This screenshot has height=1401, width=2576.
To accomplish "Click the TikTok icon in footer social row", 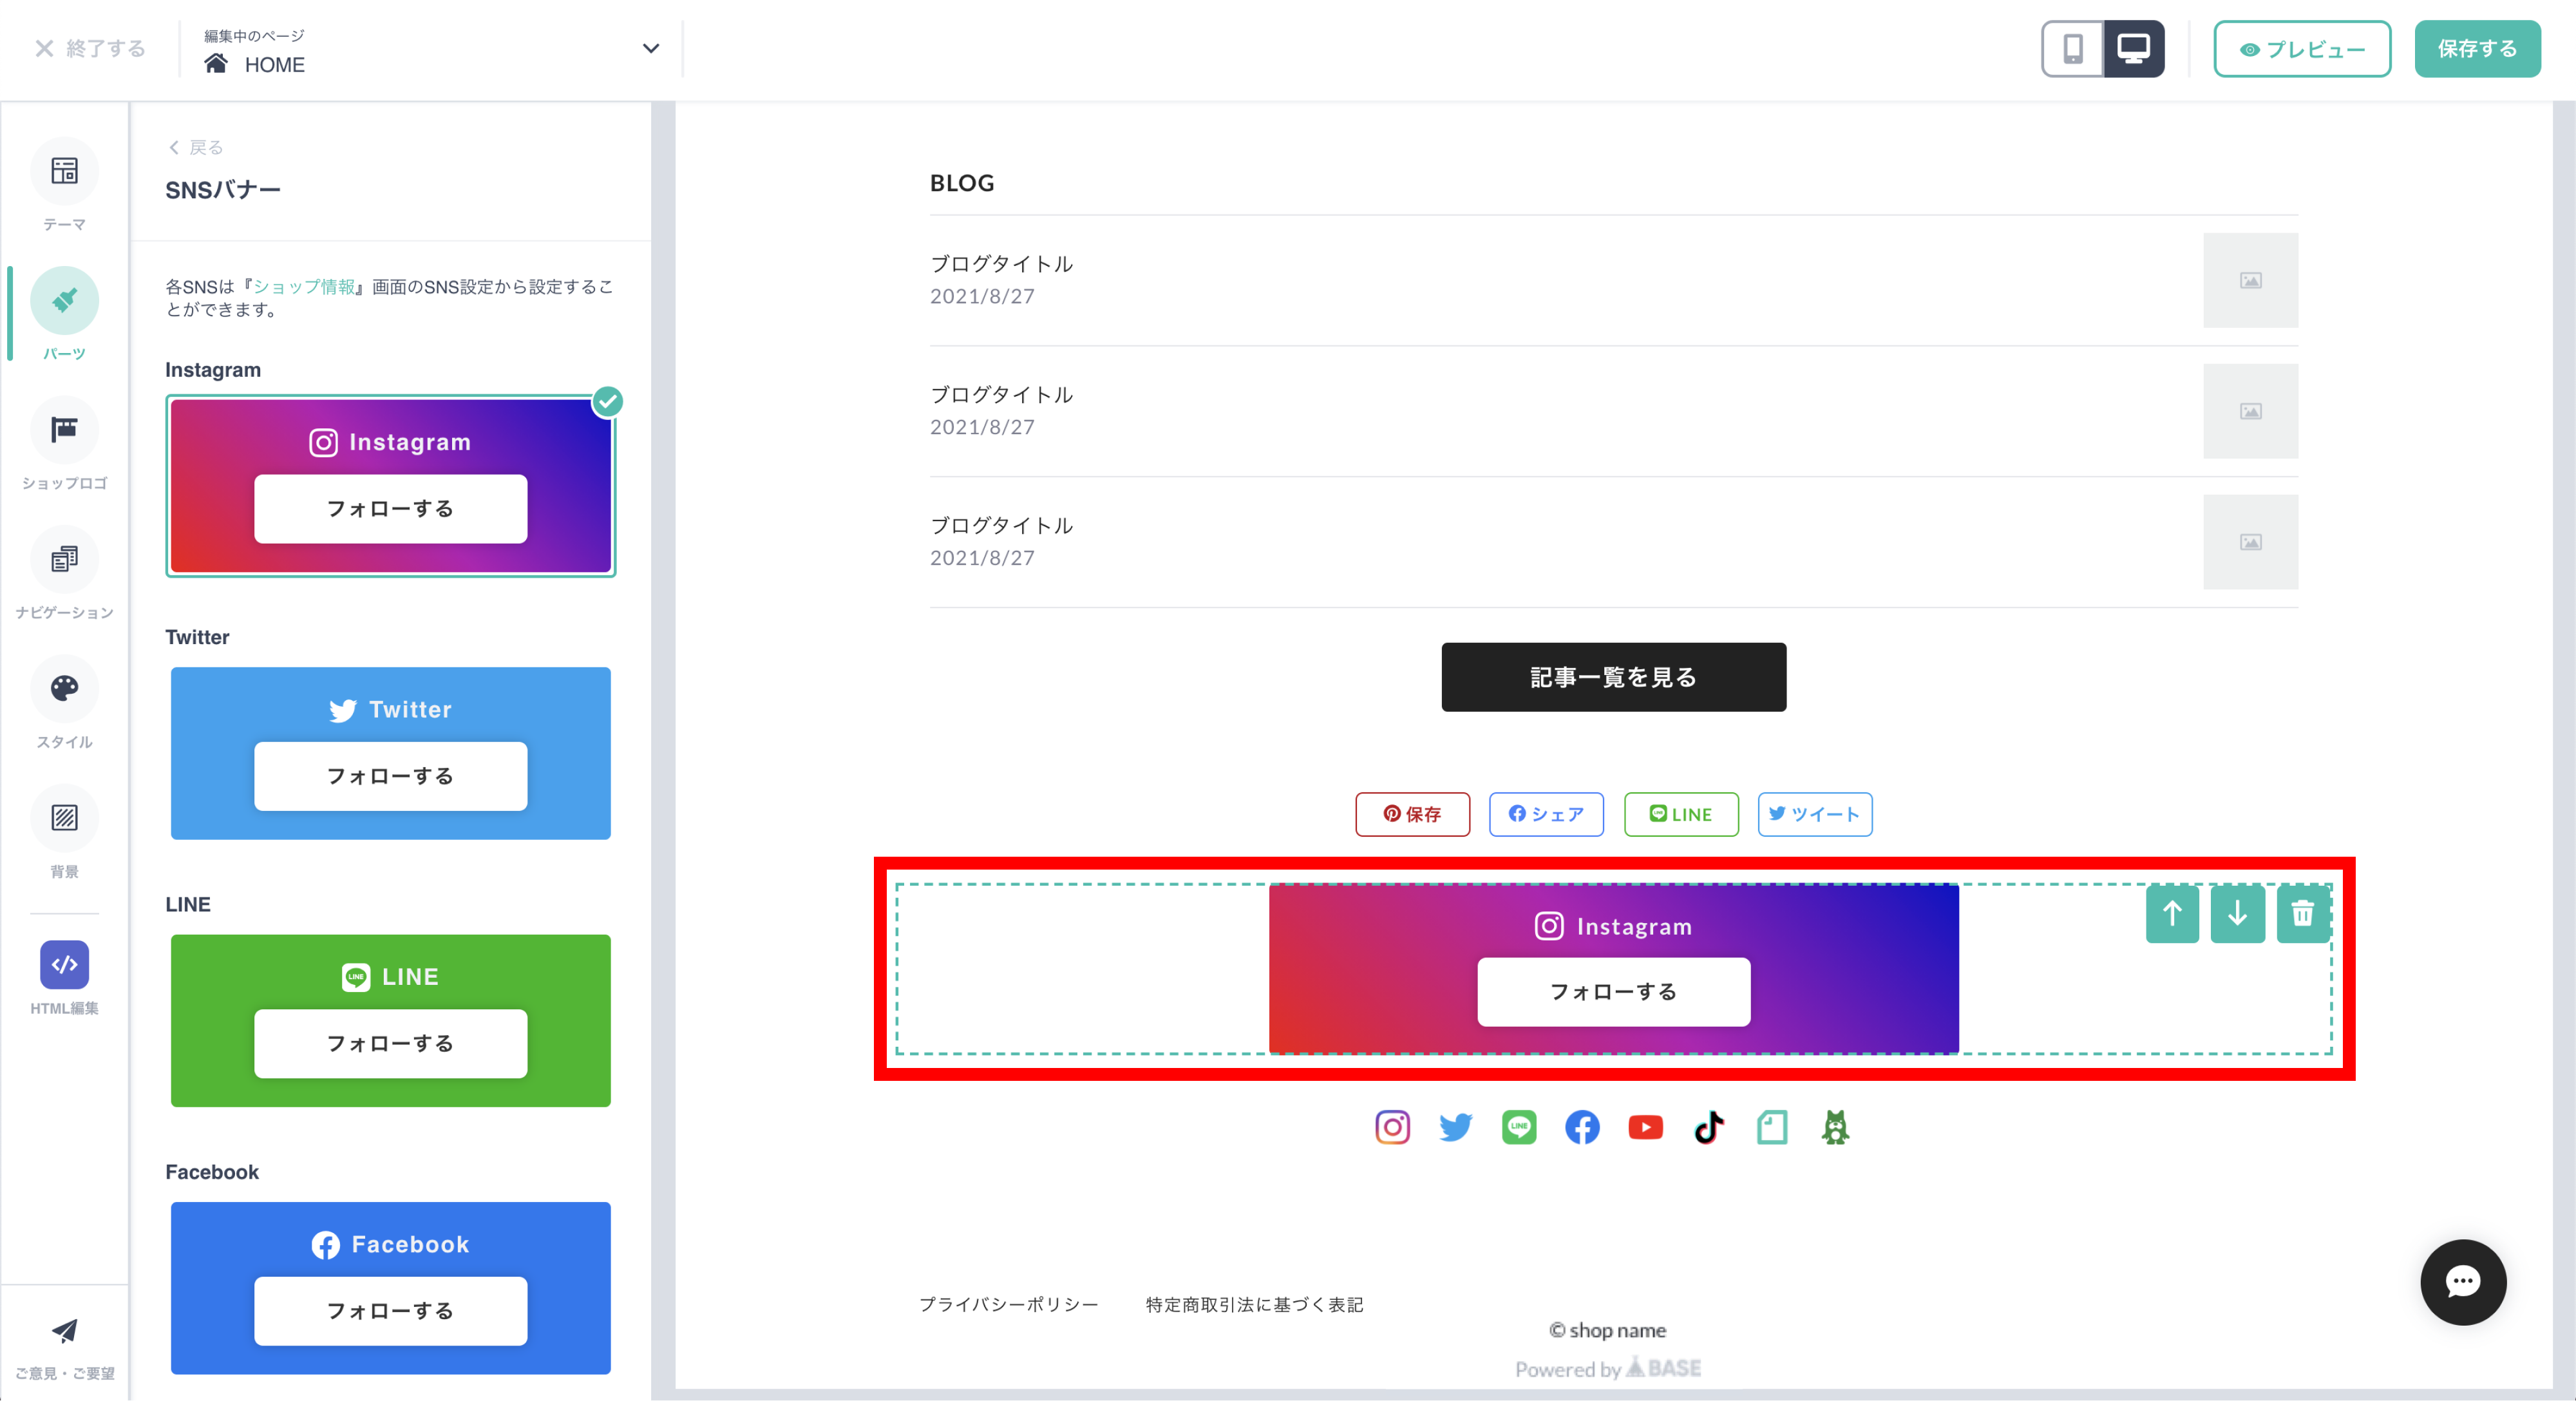I will [x=1709, y=1127].
